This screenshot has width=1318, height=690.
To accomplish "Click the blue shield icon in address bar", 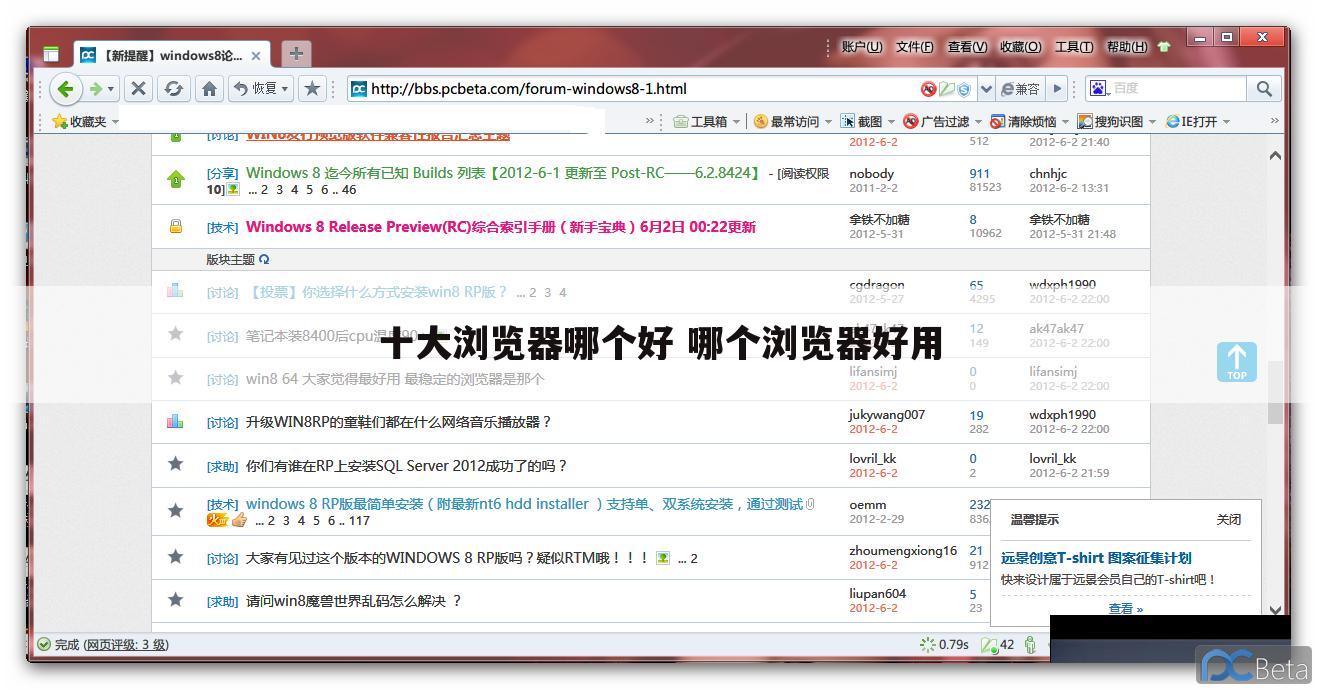I will click(x=964, y=89).
